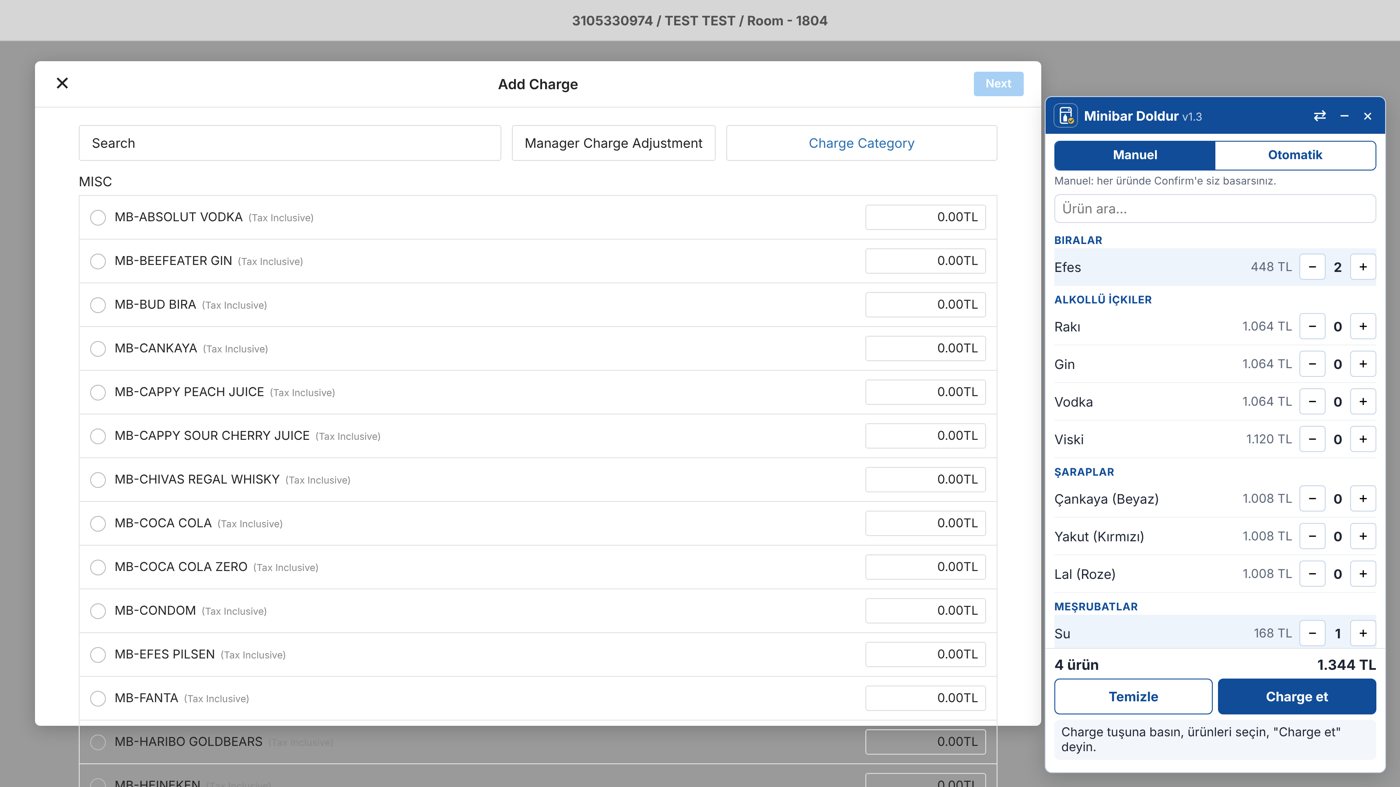The image size is (1400, 787).
Task: Increase Efes quantity with plus button
Action: point(1363,267)
